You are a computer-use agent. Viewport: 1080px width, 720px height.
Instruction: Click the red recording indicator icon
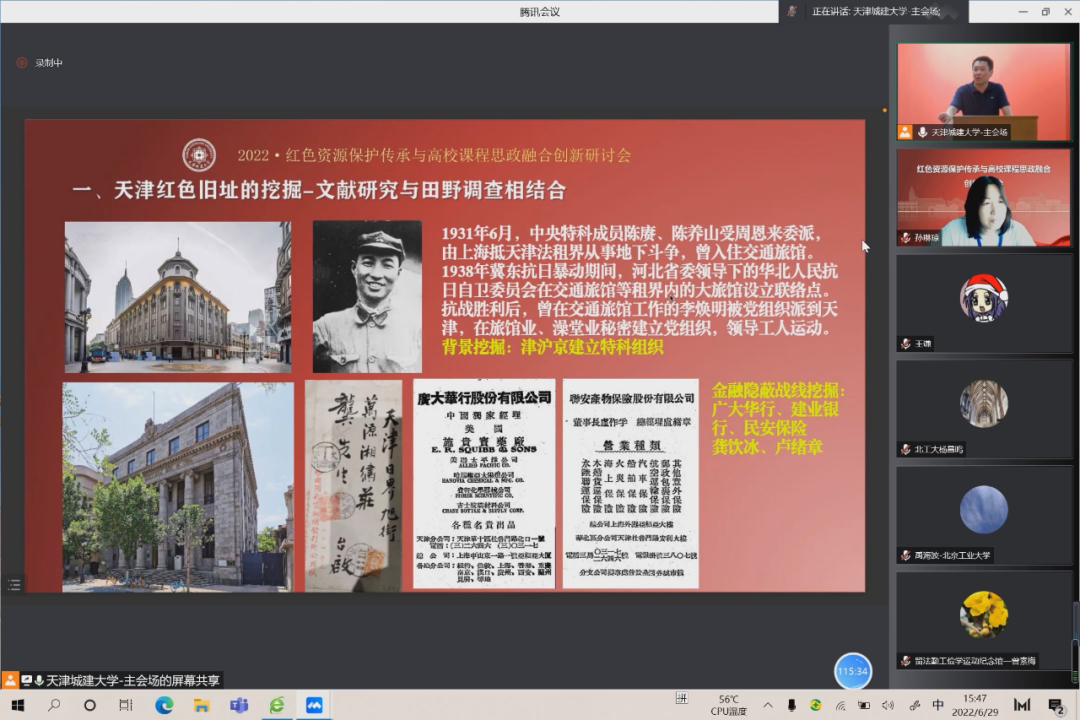pyautogui.click(x=22, y=63)
